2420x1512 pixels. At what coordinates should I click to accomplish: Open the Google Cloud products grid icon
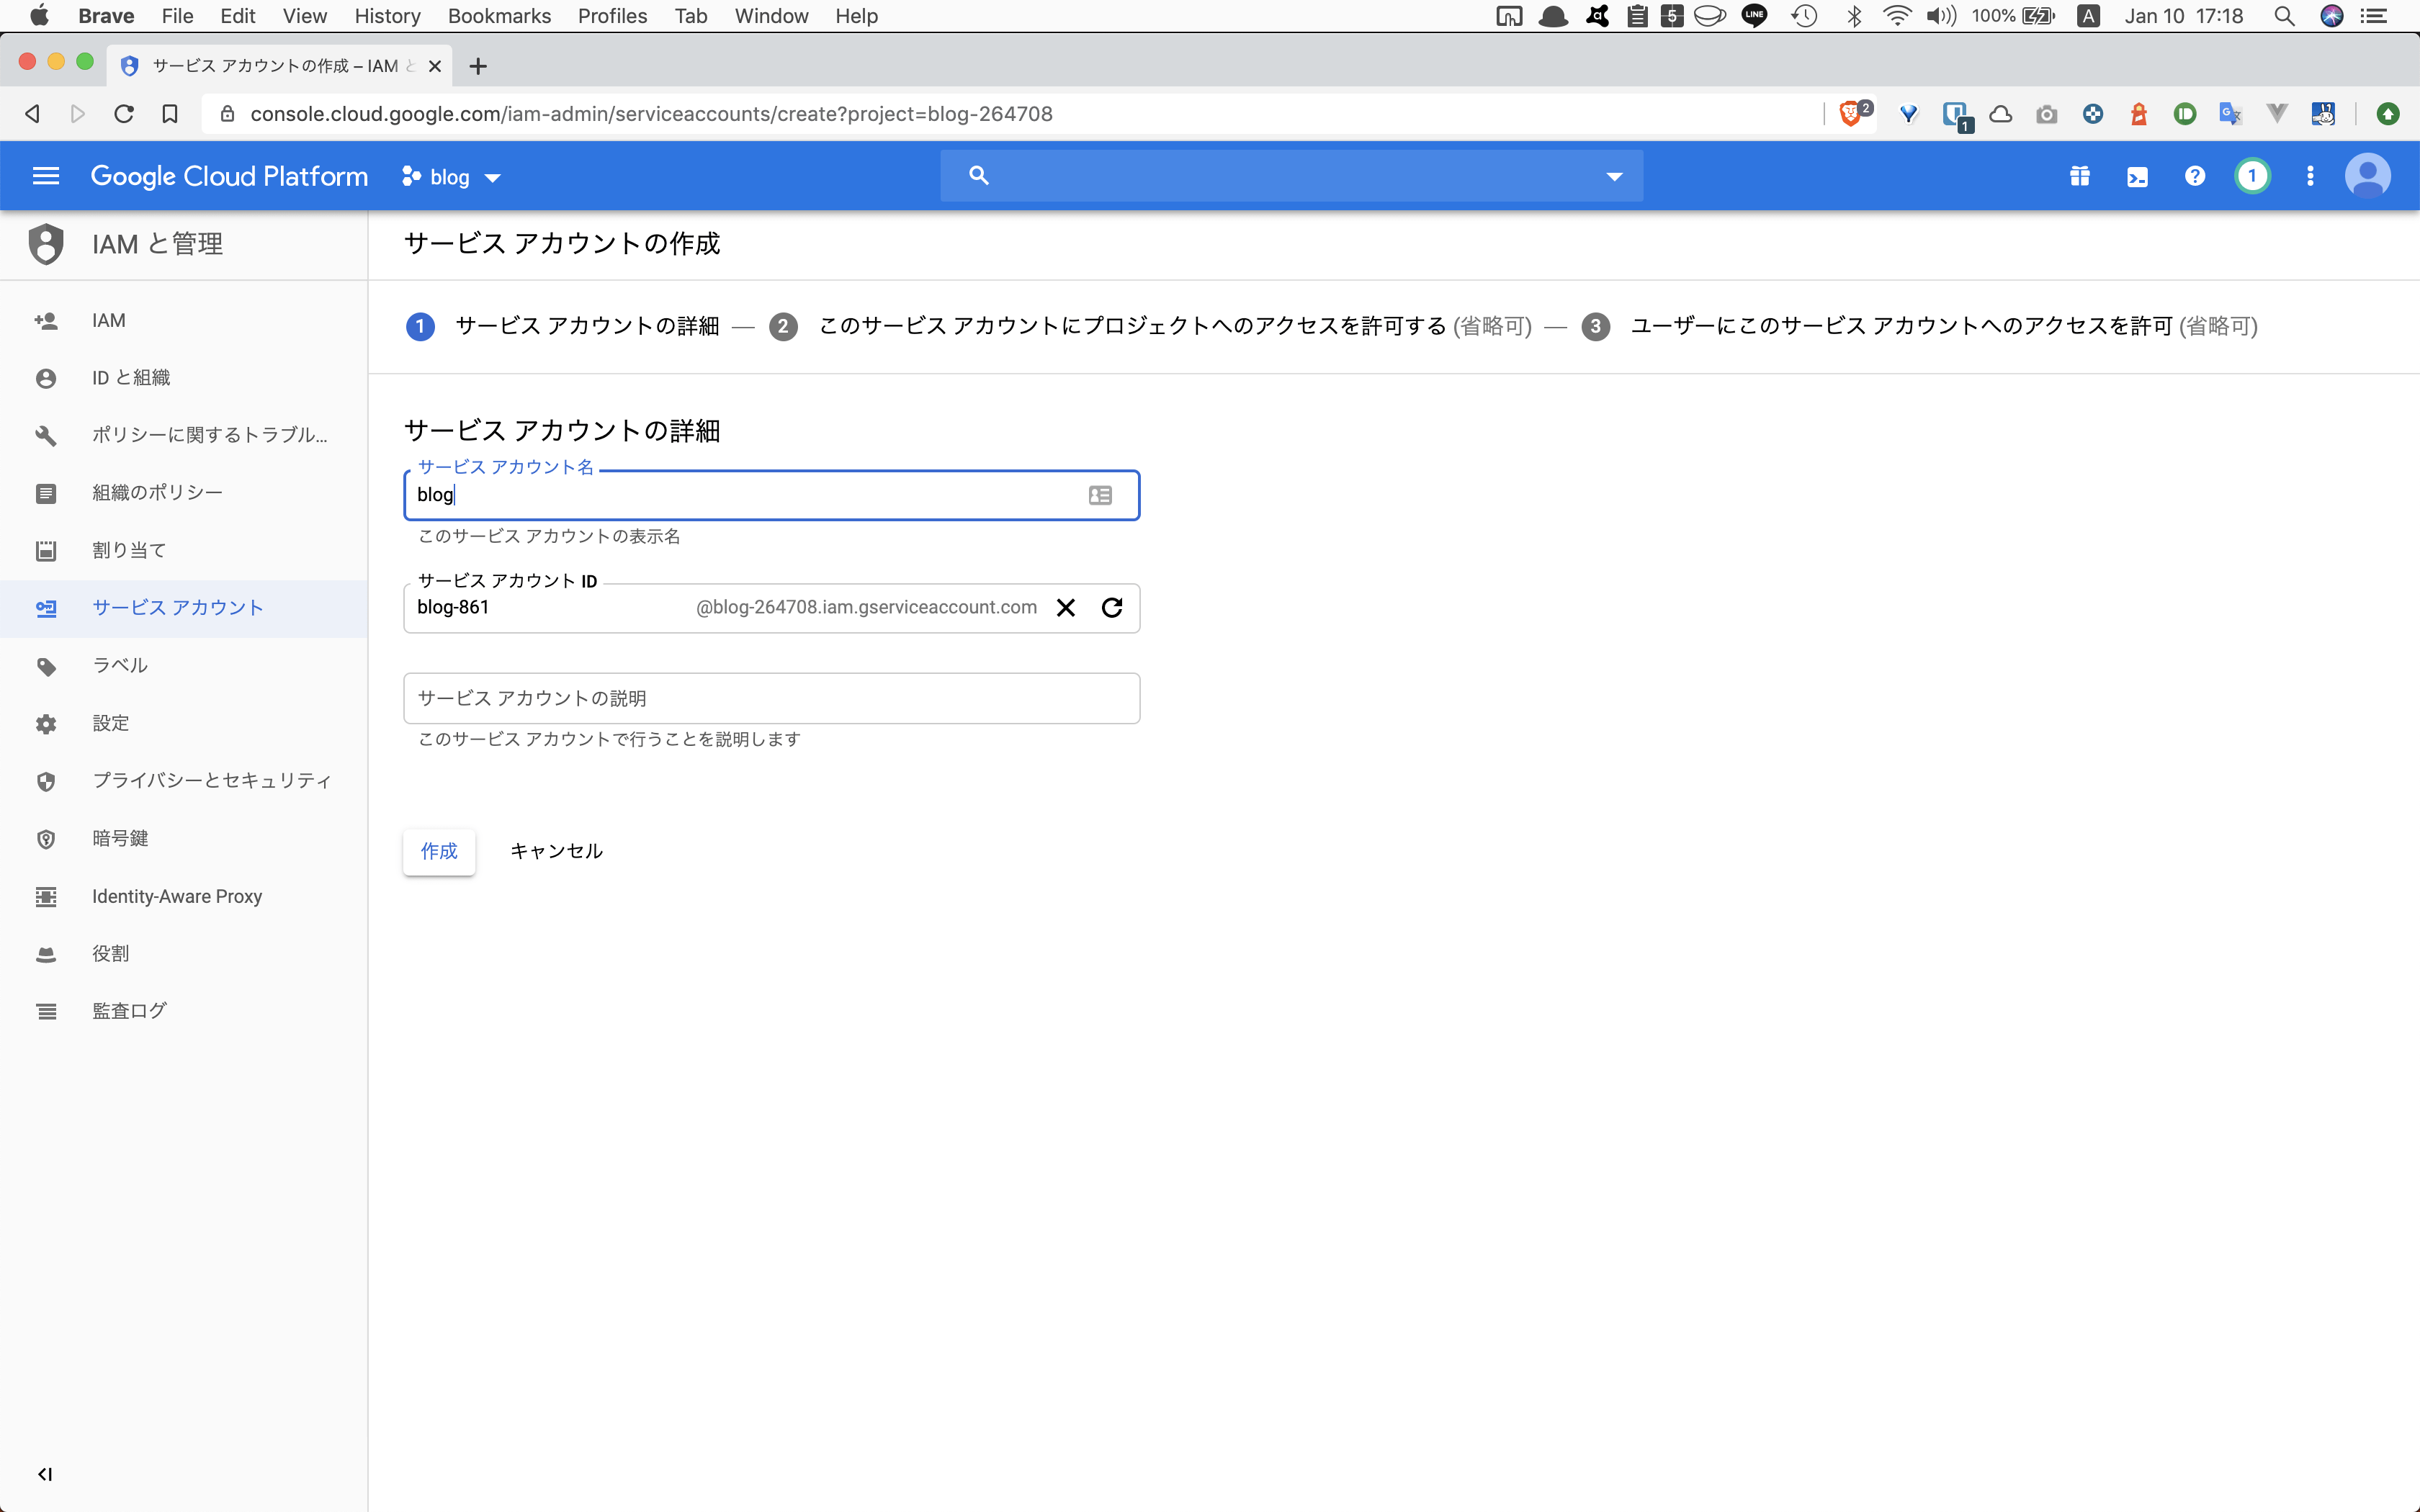pos(2080,175)
